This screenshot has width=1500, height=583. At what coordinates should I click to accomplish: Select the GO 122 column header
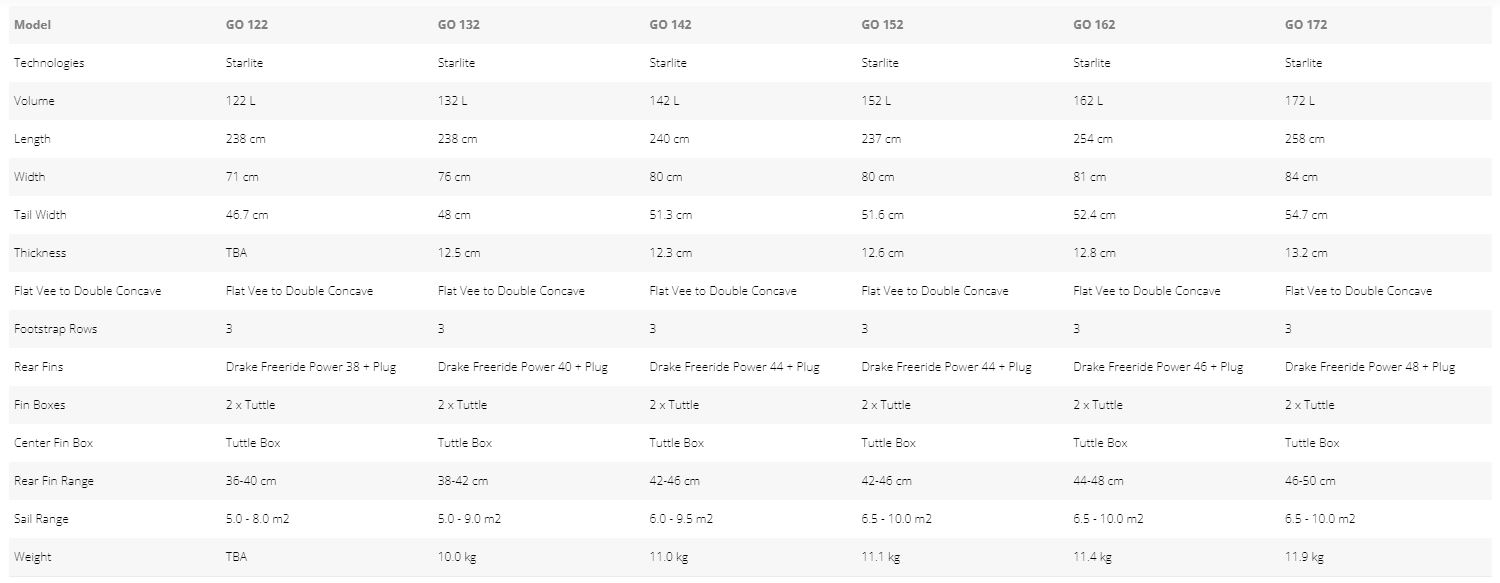tap(246, 25)
